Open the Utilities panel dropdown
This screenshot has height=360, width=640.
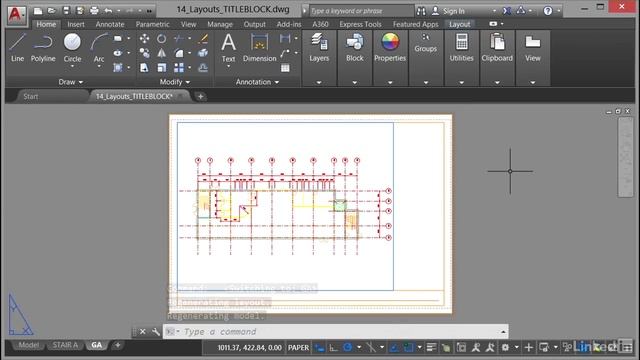click(461, 82)
